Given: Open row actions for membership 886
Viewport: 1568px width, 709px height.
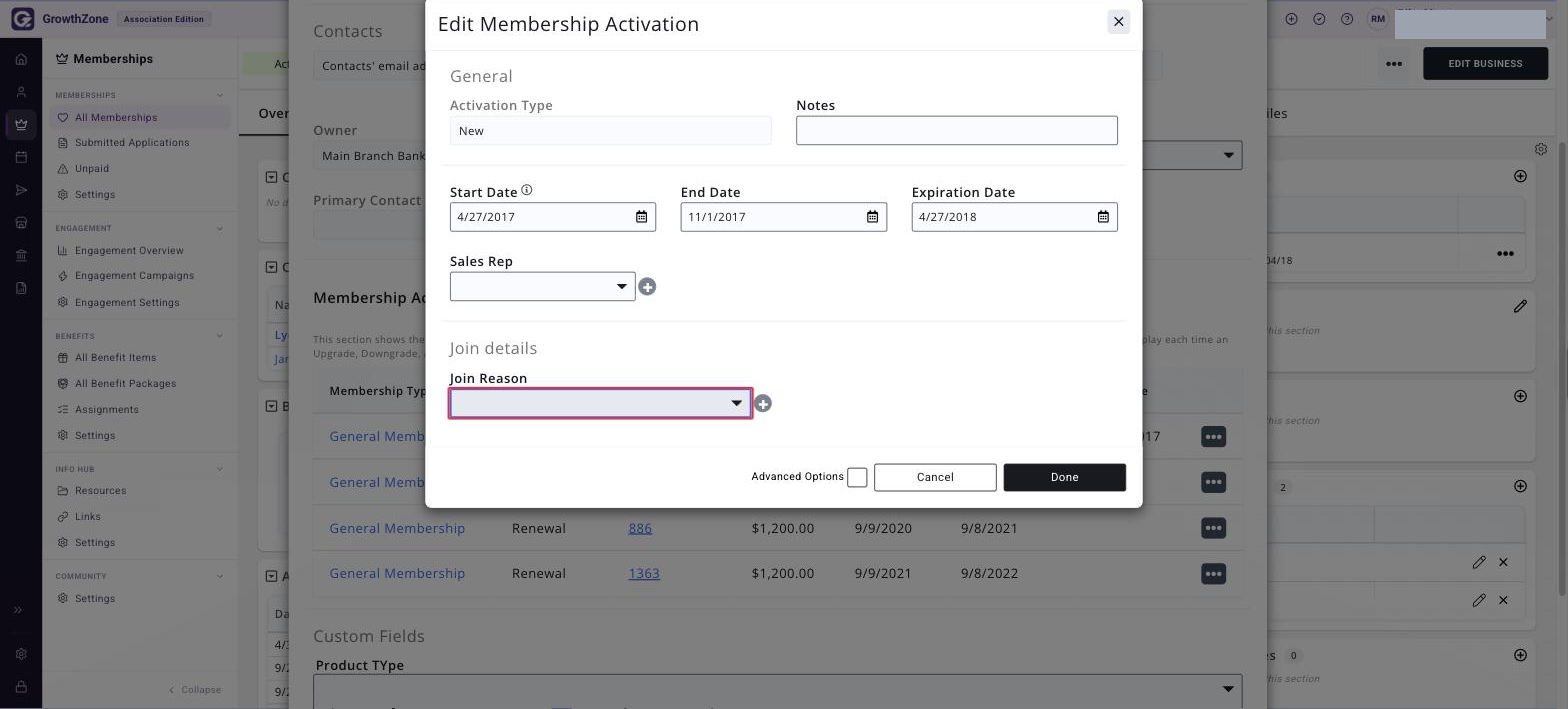Looking at the screenshot, I should (1213, 528).
